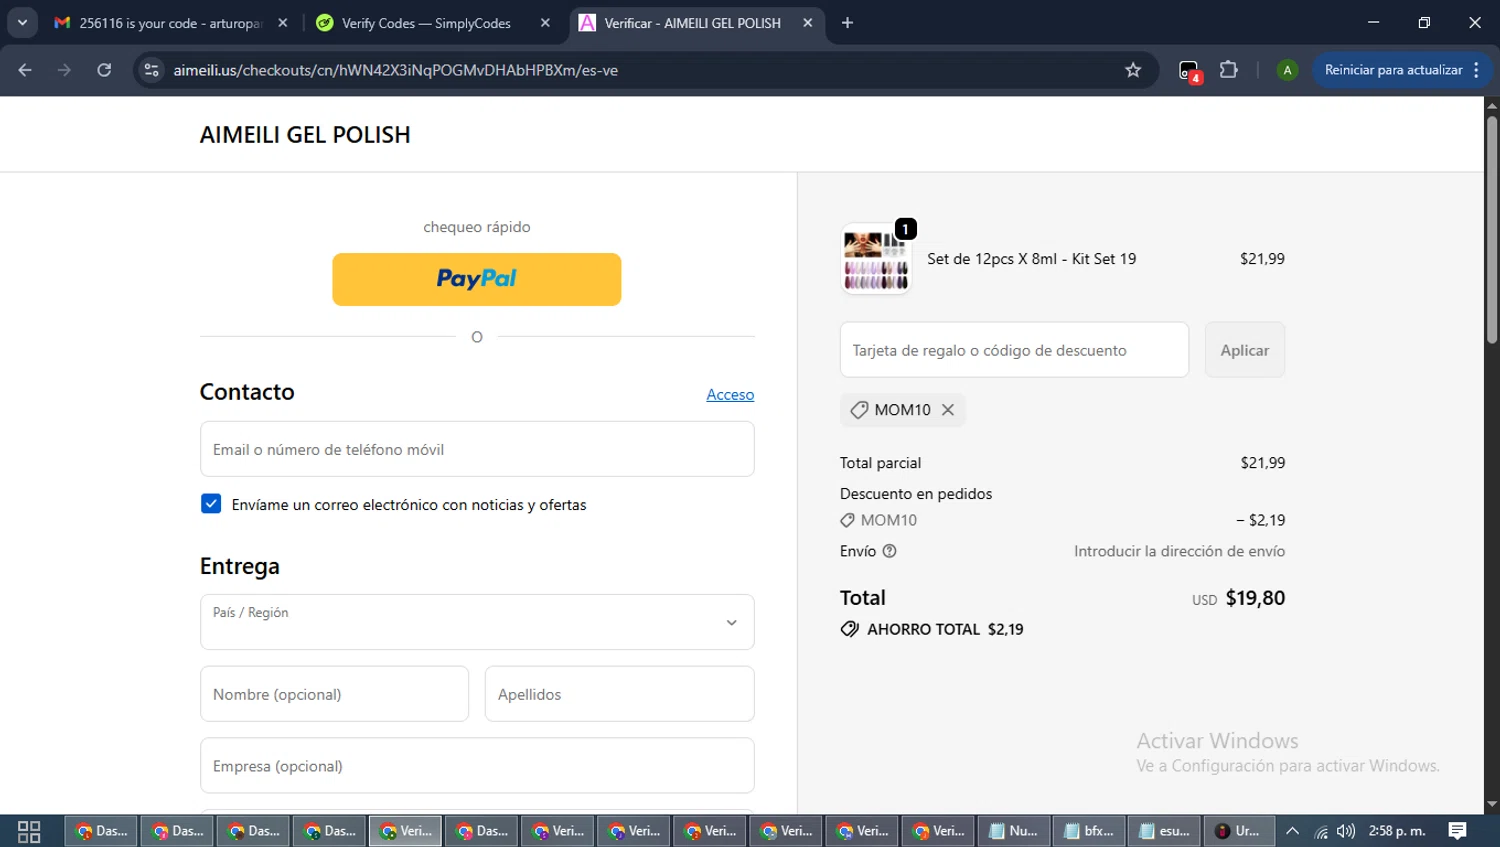Image resolution: width=1500 pixels, height=847 pixels.
Task: Click the address bar URL
Action: [395, 70]
